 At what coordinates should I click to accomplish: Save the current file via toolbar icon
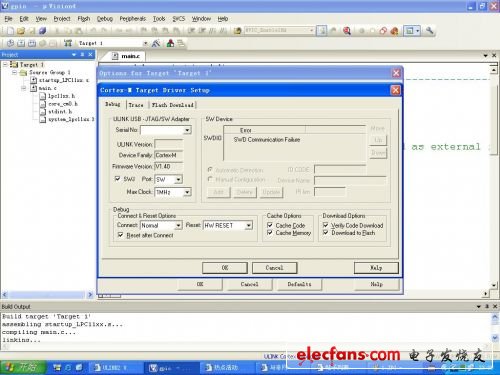point(32,31)
